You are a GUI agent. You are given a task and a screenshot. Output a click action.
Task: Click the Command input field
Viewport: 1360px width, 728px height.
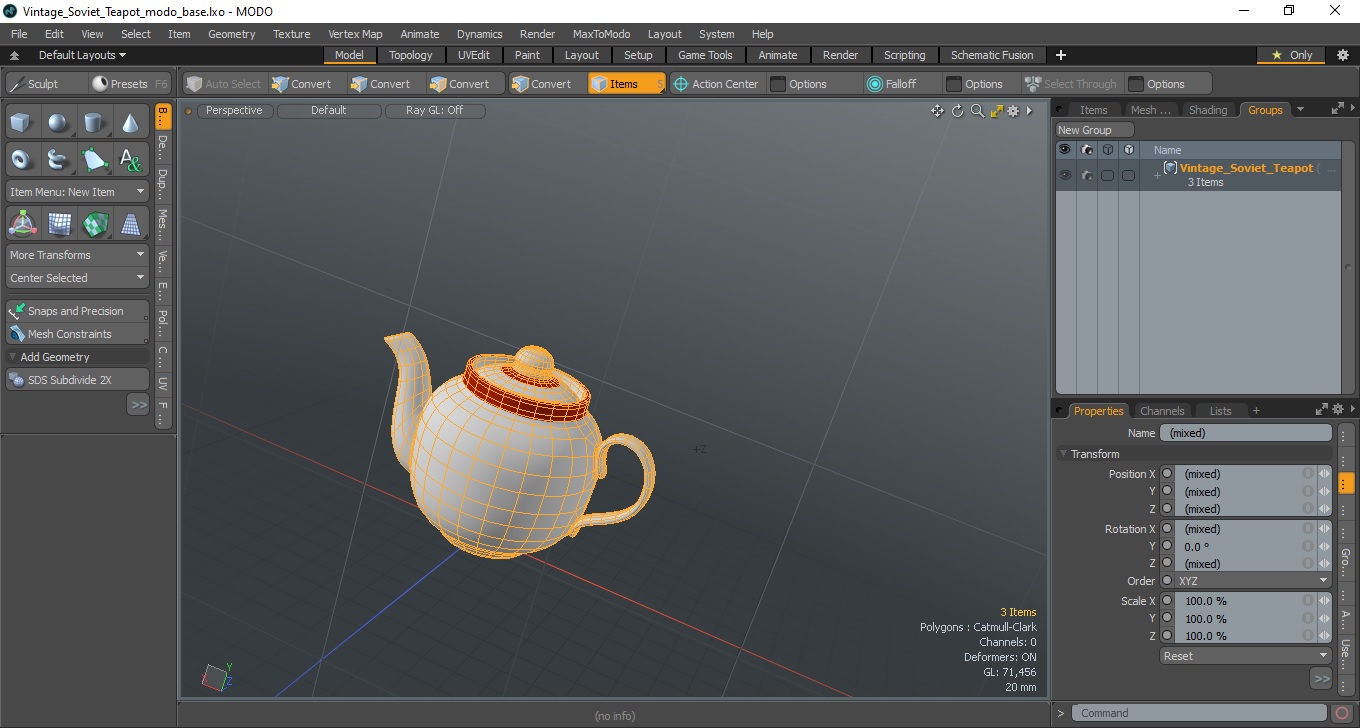click(x=1200, y=713)
